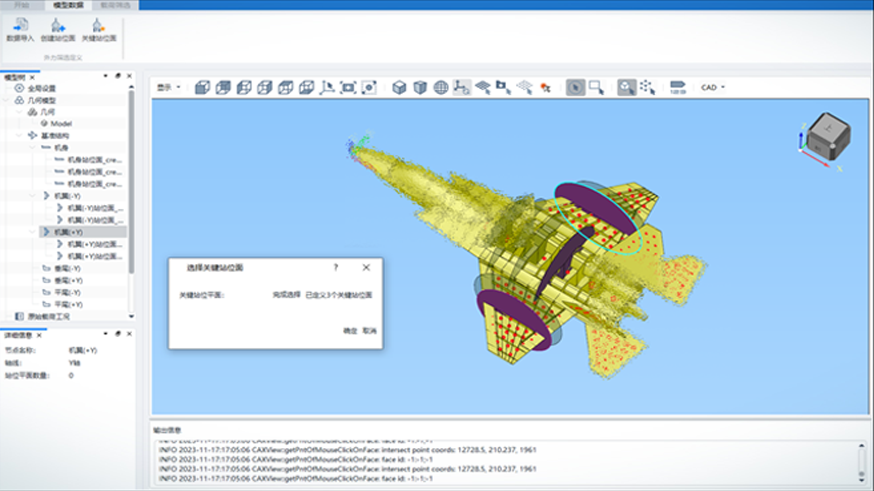Image resolution: width=874 pixels, height=491 pixels.
Task: Open the 显示 display dropdown
Action: click(168, 88)
